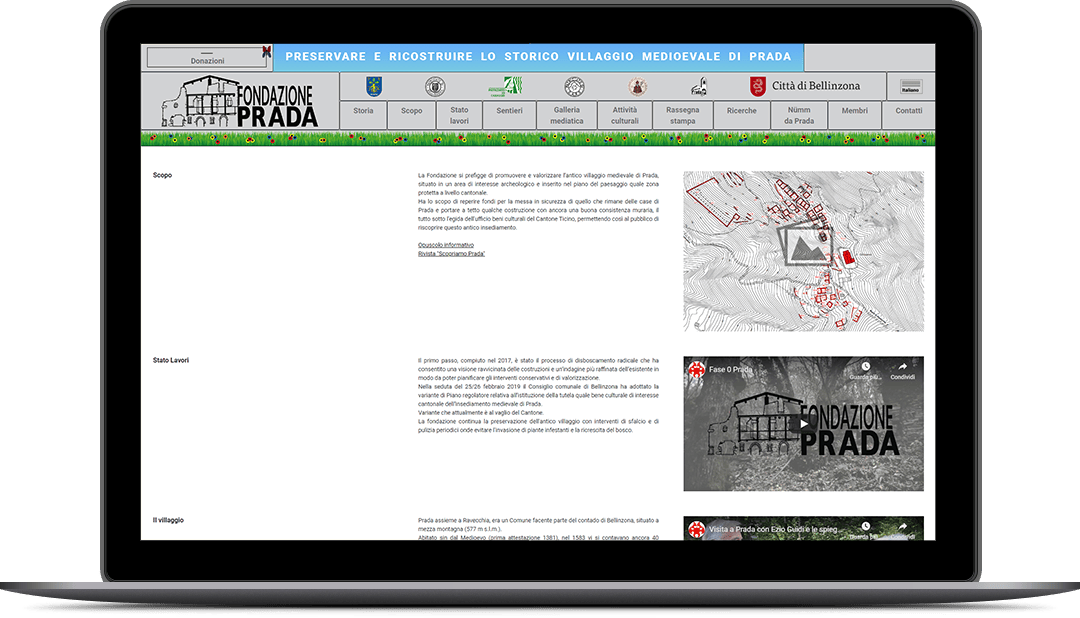Play the Fase 0 Prada video
The height and width of the screenshot is (618, 1080).
coord(803,423)
